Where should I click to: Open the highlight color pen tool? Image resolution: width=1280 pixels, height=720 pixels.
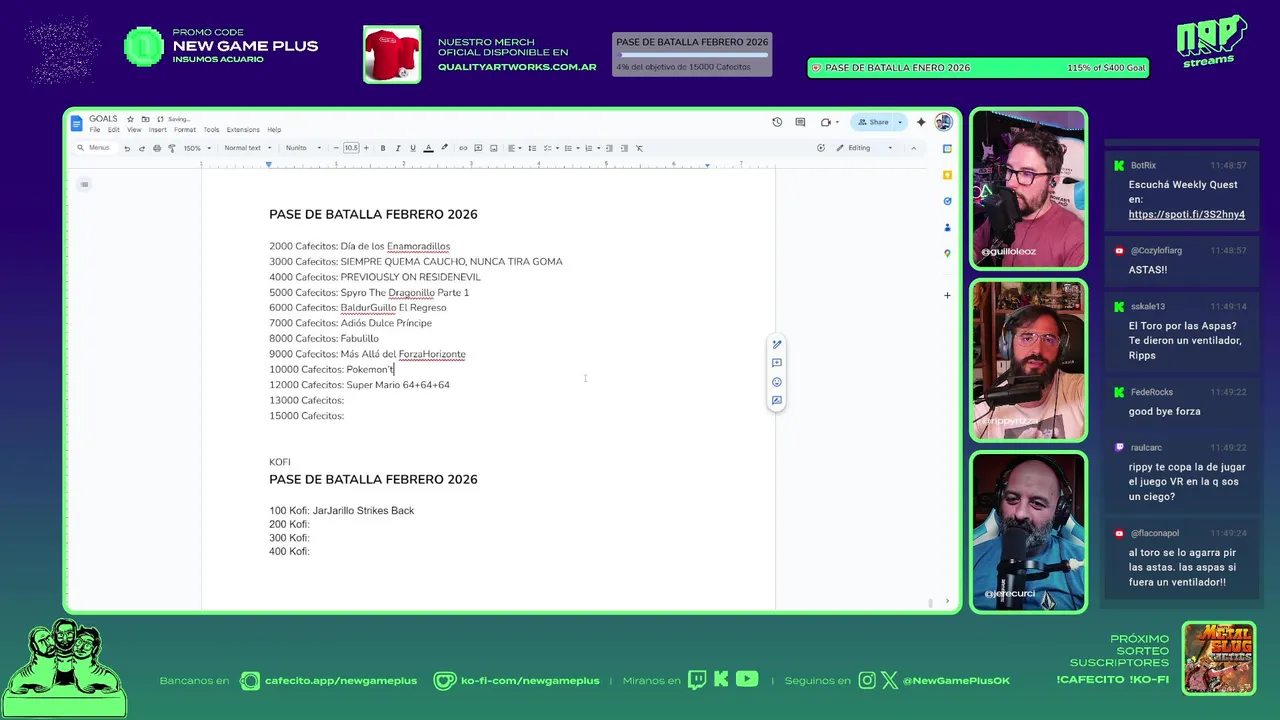coord(445,148)
